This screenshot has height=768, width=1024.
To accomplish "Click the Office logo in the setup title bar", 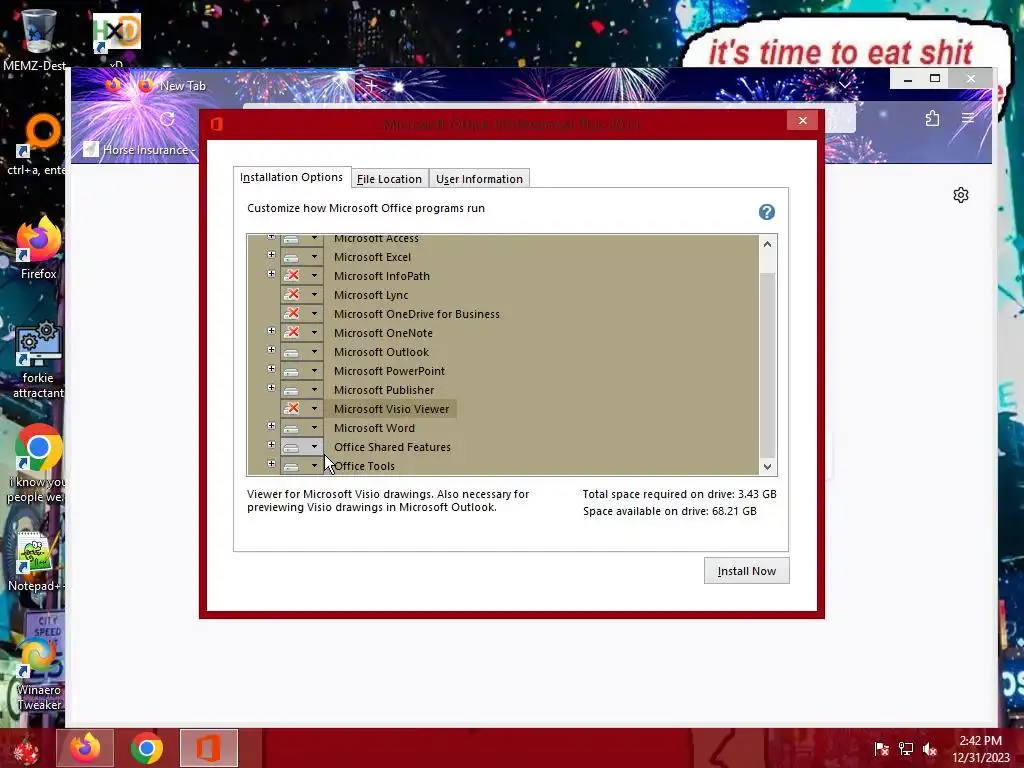I will 217,123.
